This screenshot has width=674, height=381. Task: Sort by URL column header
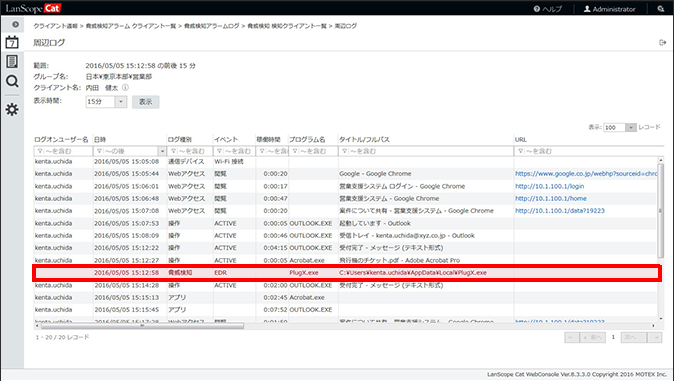521,139
